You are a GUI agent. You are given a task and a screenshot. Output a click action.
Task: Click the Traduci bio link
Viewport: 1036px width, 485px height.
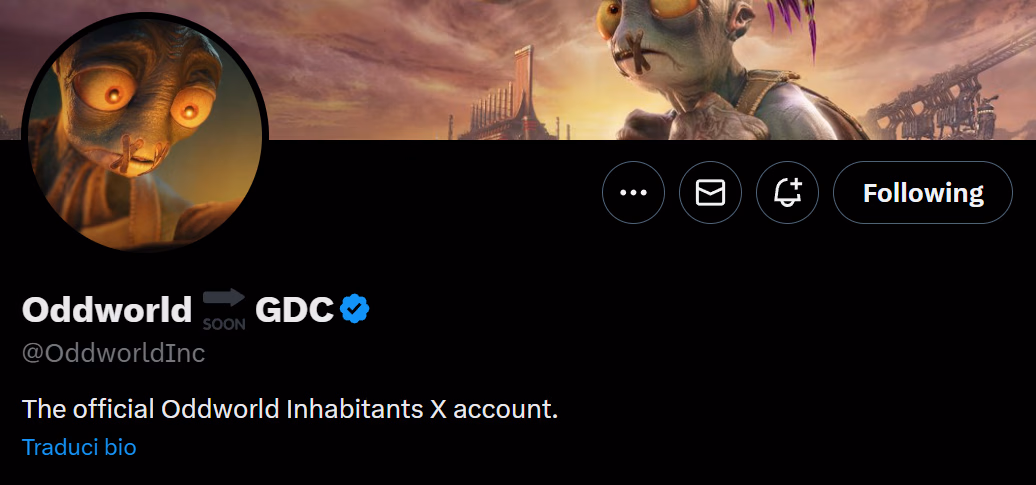pos(79,447)
